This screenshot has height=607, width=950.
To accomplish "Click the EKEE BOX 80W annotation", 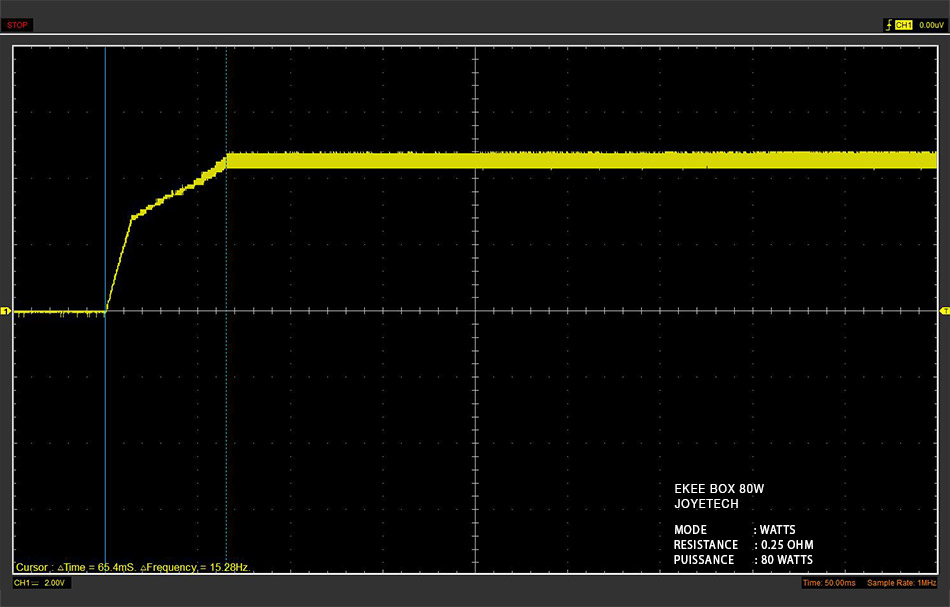I will pos(719,489).
